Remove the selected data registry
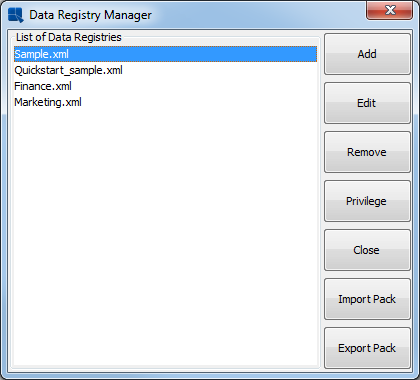The image size is (420, 380). tap(367, 152)
